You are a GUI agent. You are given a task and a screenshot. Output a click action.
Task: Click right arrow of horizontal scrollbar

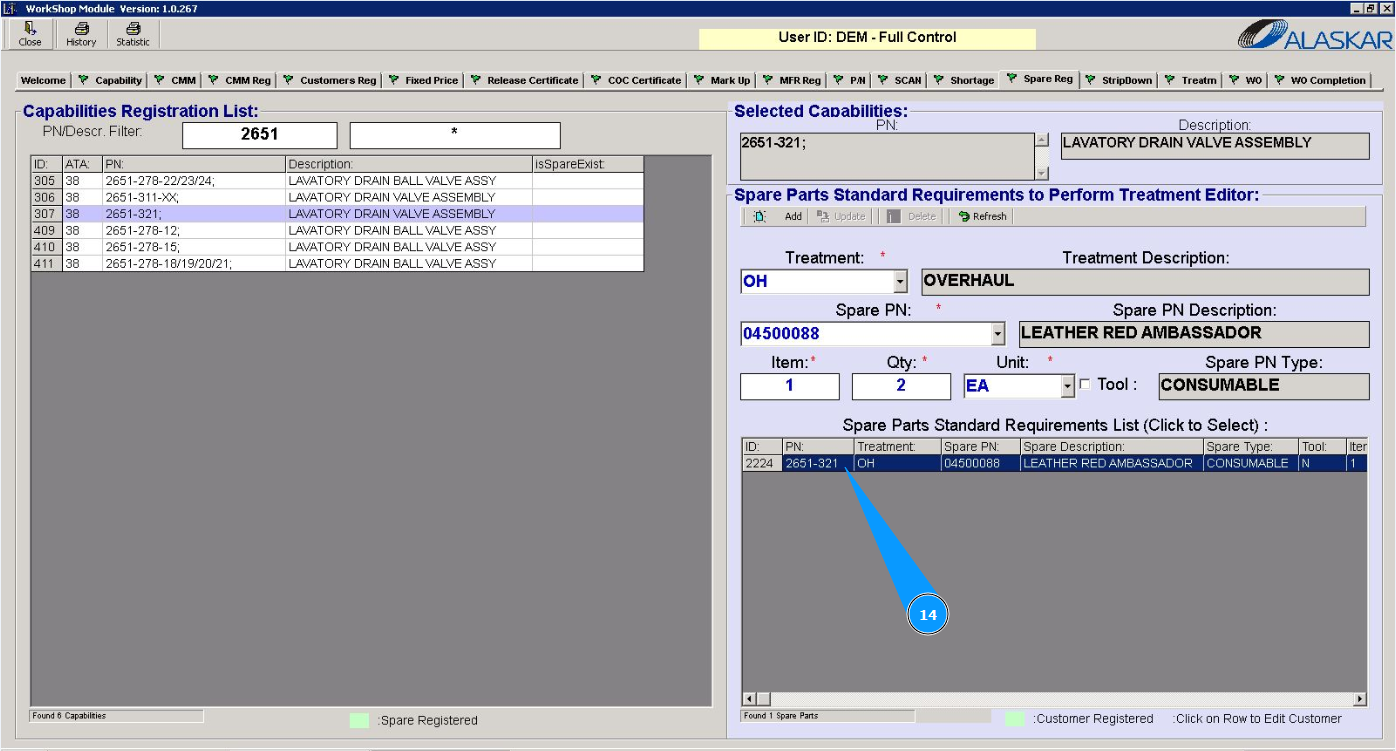tap(1360, 698)
